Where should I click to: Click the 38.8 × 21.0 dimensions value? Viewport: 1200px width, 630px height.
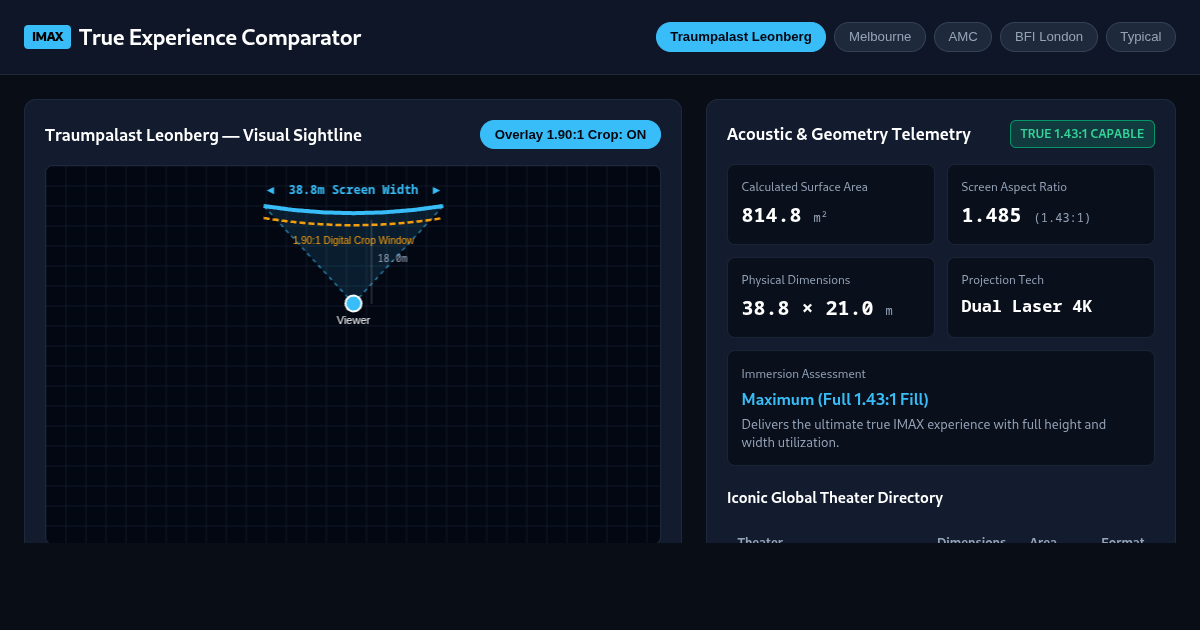[x=807, y=308]
